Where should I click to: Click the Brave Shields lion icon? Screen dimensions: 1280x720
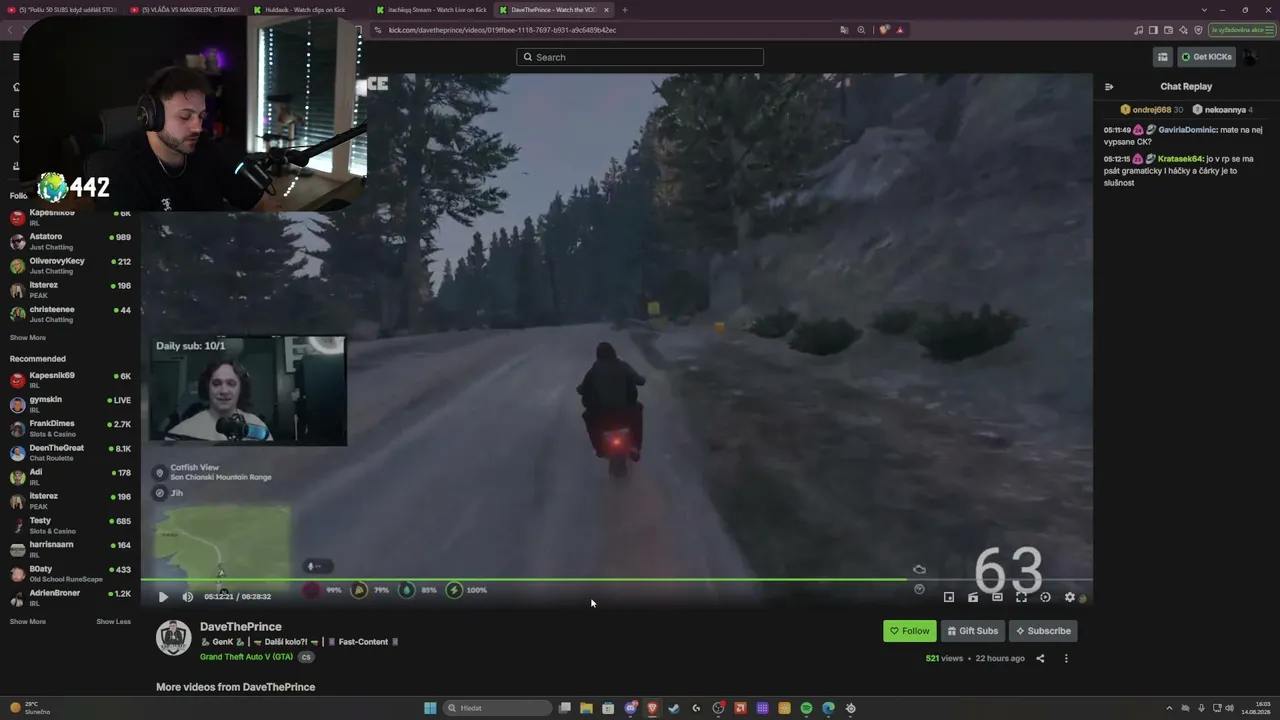pos(884,30)
